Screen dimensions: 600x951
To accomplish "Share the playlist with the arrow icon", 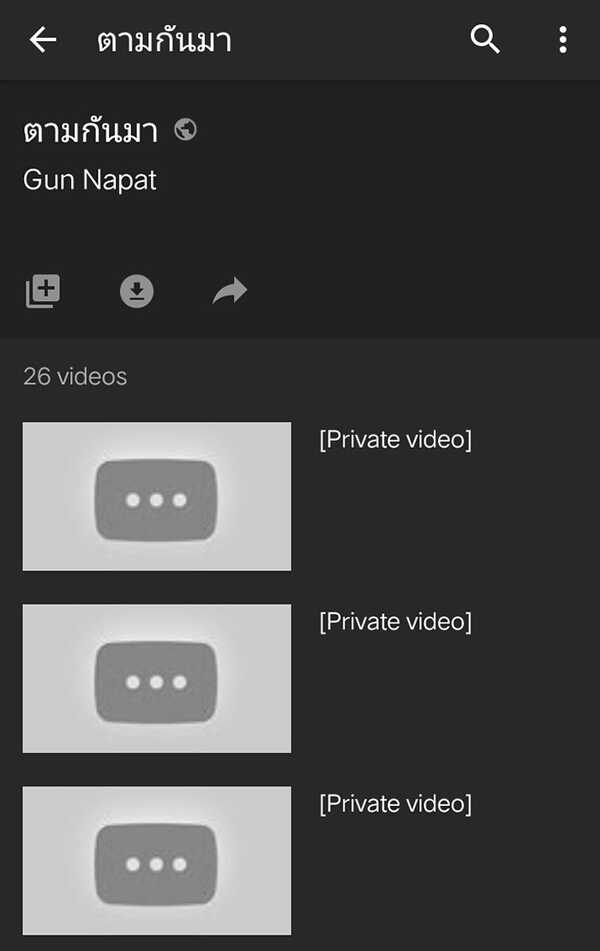I will click(x=230, y=291).
